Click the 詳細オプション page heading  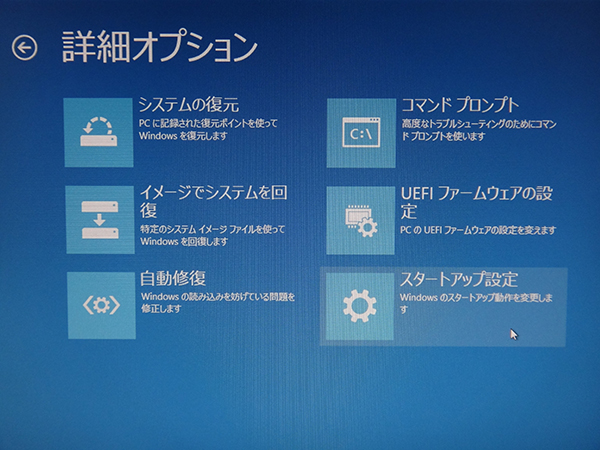pyautogui.click(x=159, y=47)
